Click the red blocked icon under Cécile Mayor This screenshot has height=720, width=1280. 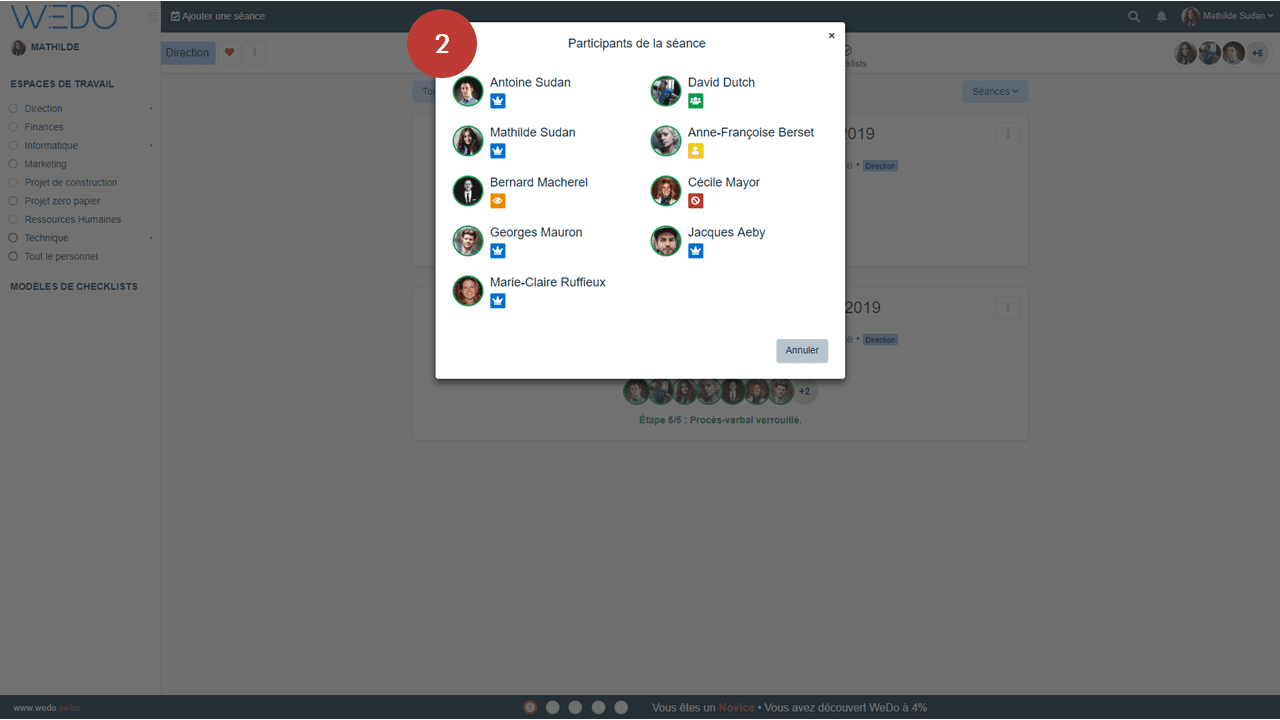[x=696, y=201]
